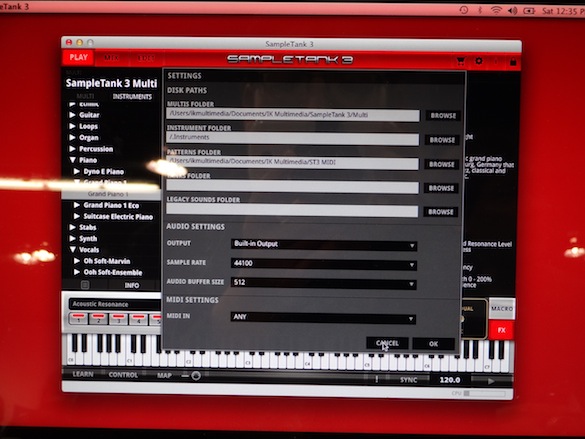Toggle macro button 4
Screen dimensions: 585x439
[138, 320]
